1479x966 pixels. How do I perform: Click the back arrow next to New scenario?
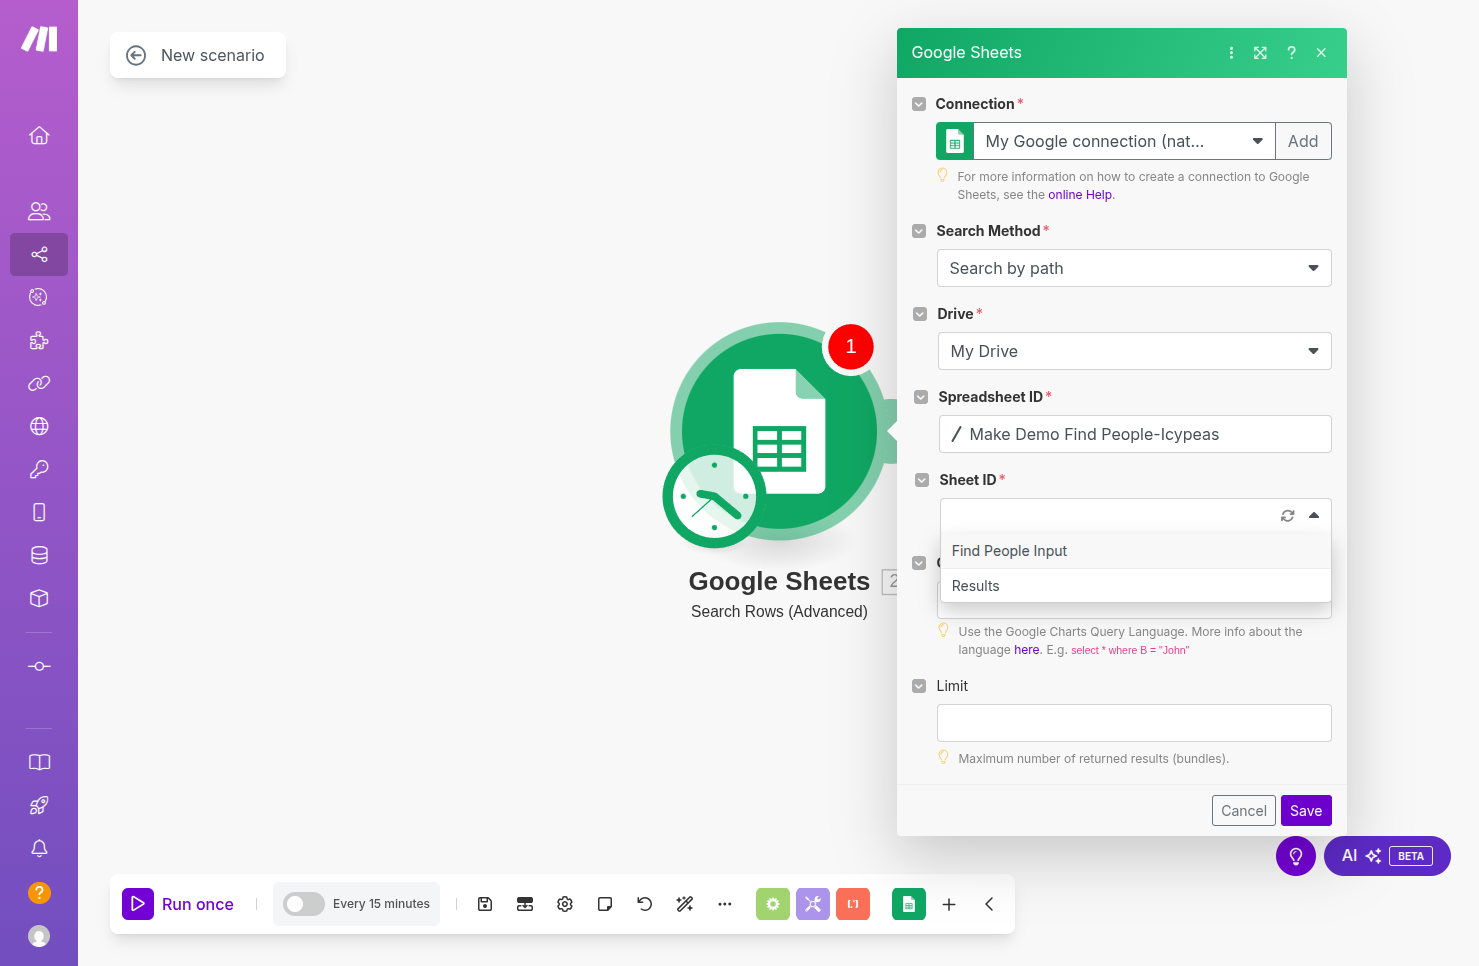136,55
